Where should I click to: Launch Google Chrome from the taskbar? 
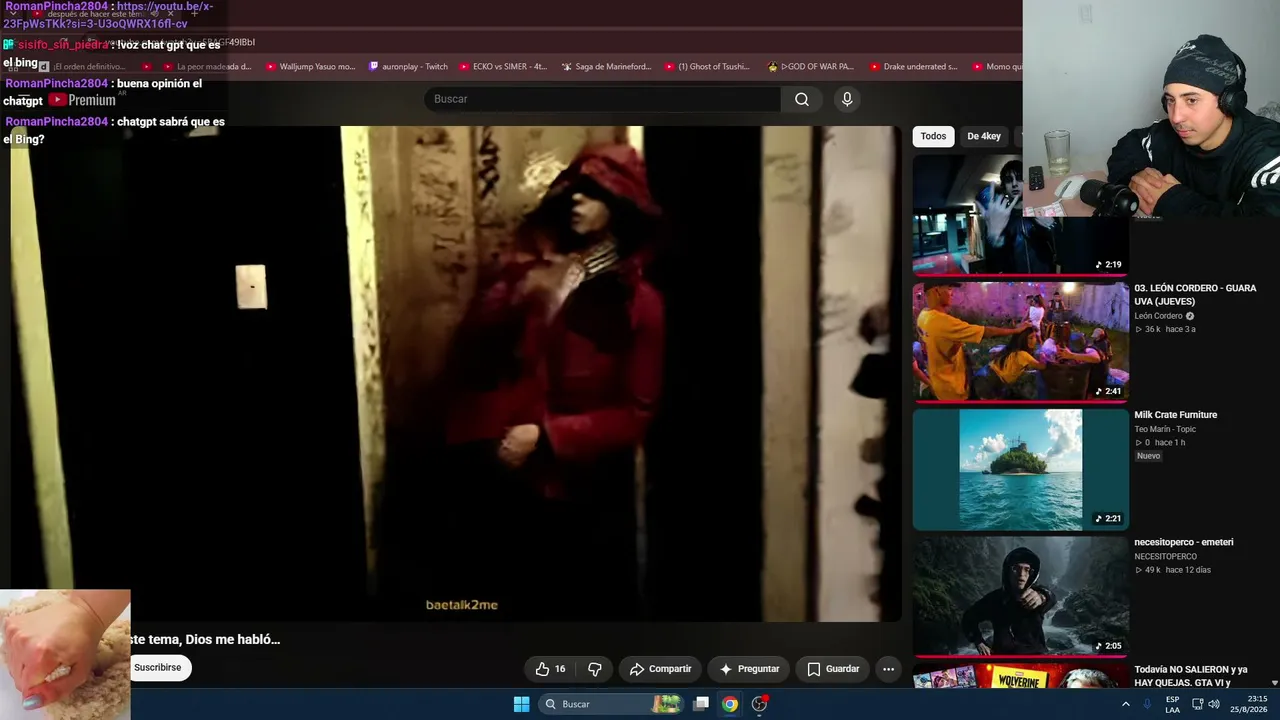pyautogui.click(x=730, y=704)
